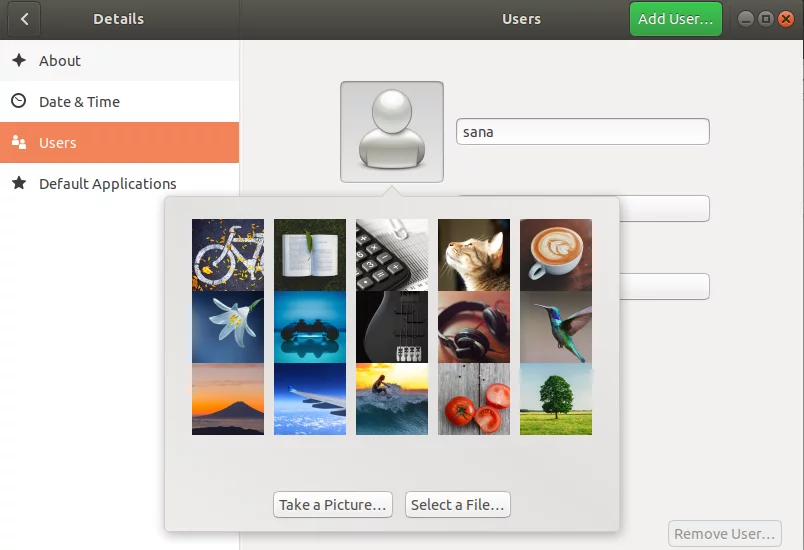Image resolution: width=804 pixels, height=550 pixels.
Task: Choose the open book avatar image
Action: [310, 255]
